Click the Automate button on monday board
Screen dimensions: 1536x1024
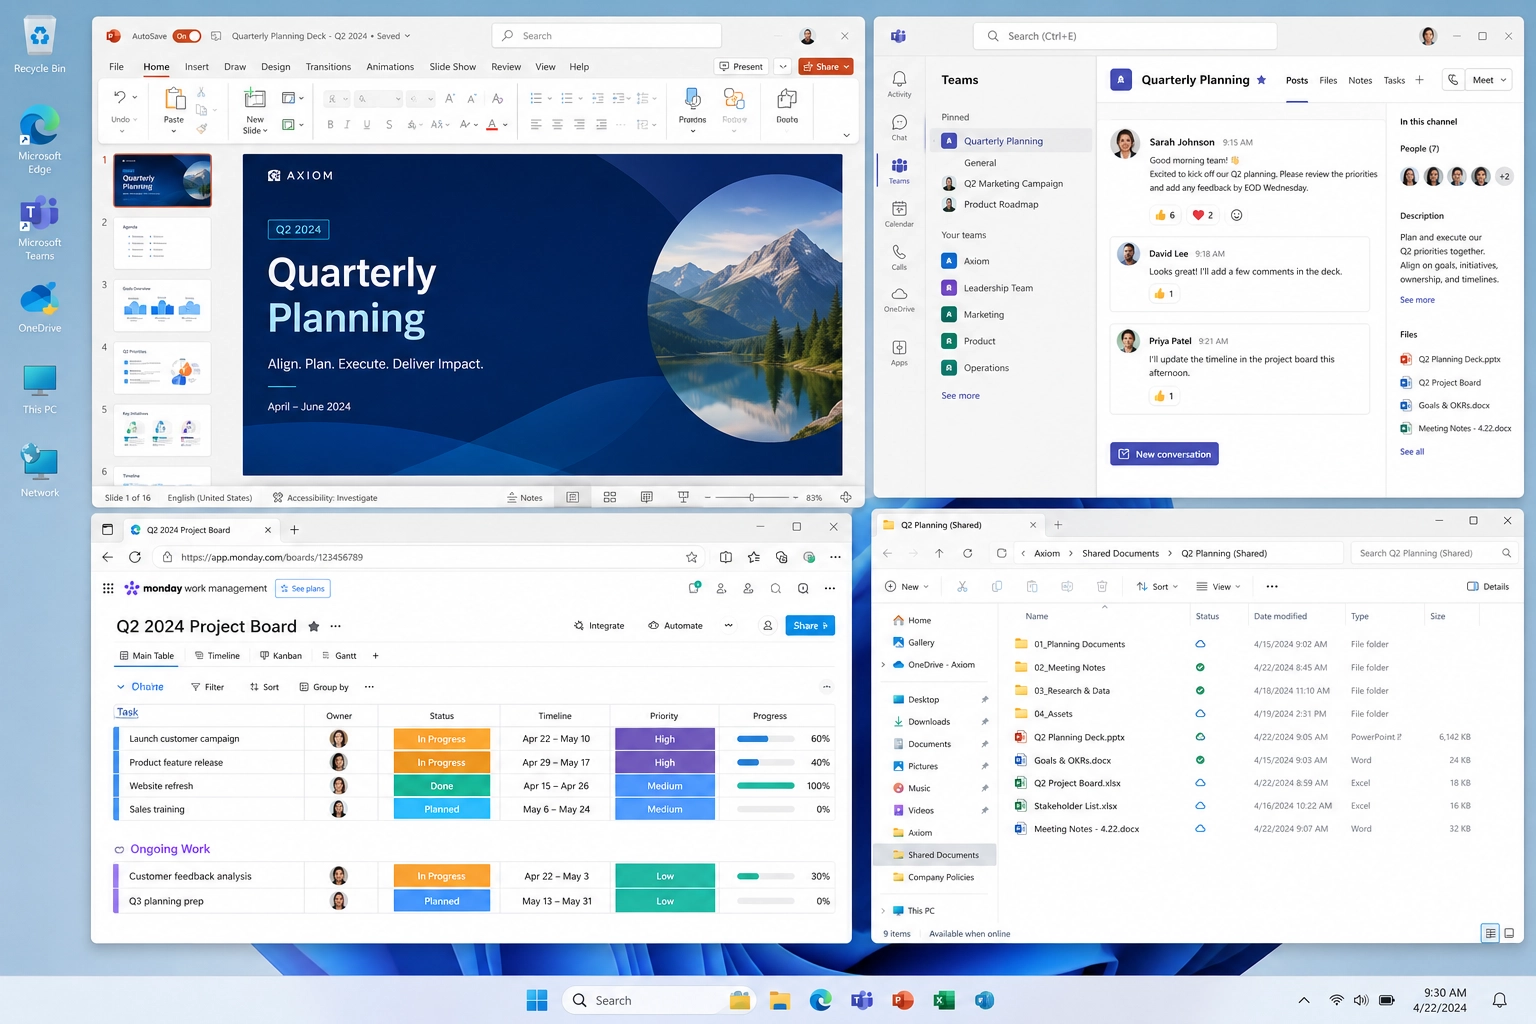(x=676, y=626)
